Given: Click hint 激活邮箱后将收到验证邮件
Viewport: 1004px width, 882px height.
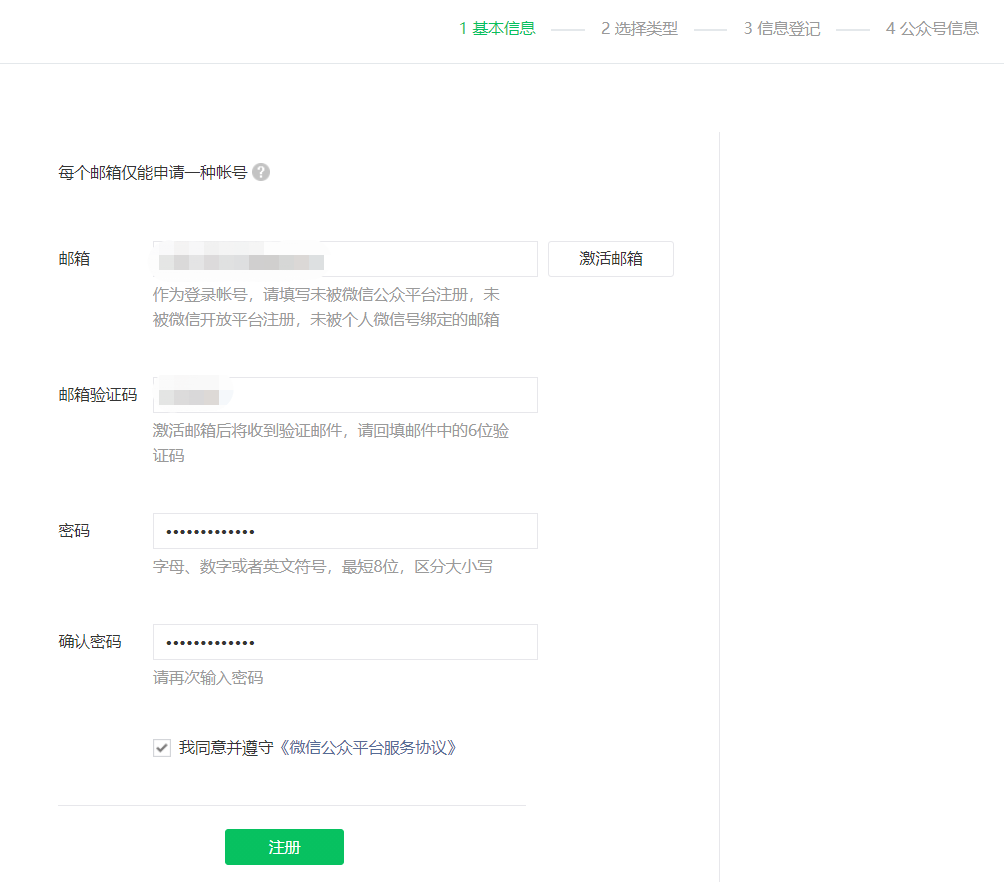Looking at the screenshot, I should point(247,431).
